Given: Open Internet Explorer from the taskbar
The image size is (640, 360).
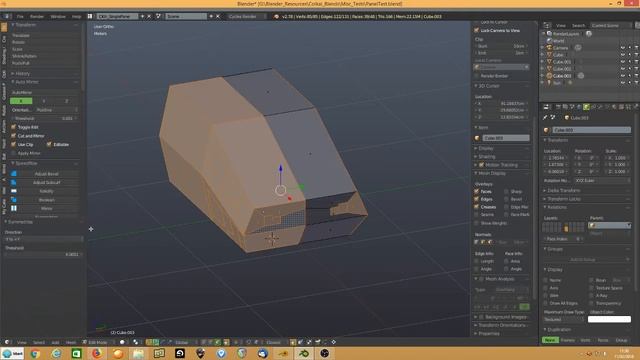Looking at the screenshot, I should [56, 353].
